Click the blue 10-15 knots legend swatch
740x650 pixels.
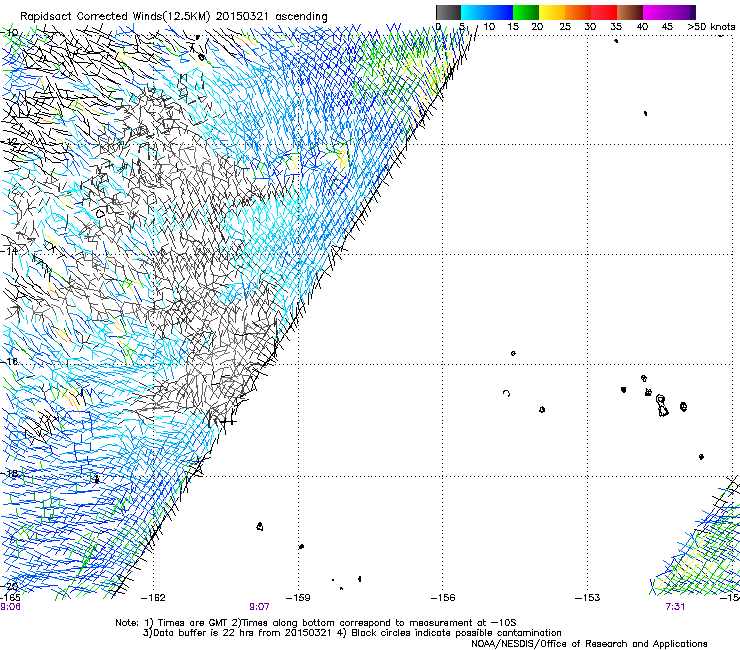pos(500,12)
